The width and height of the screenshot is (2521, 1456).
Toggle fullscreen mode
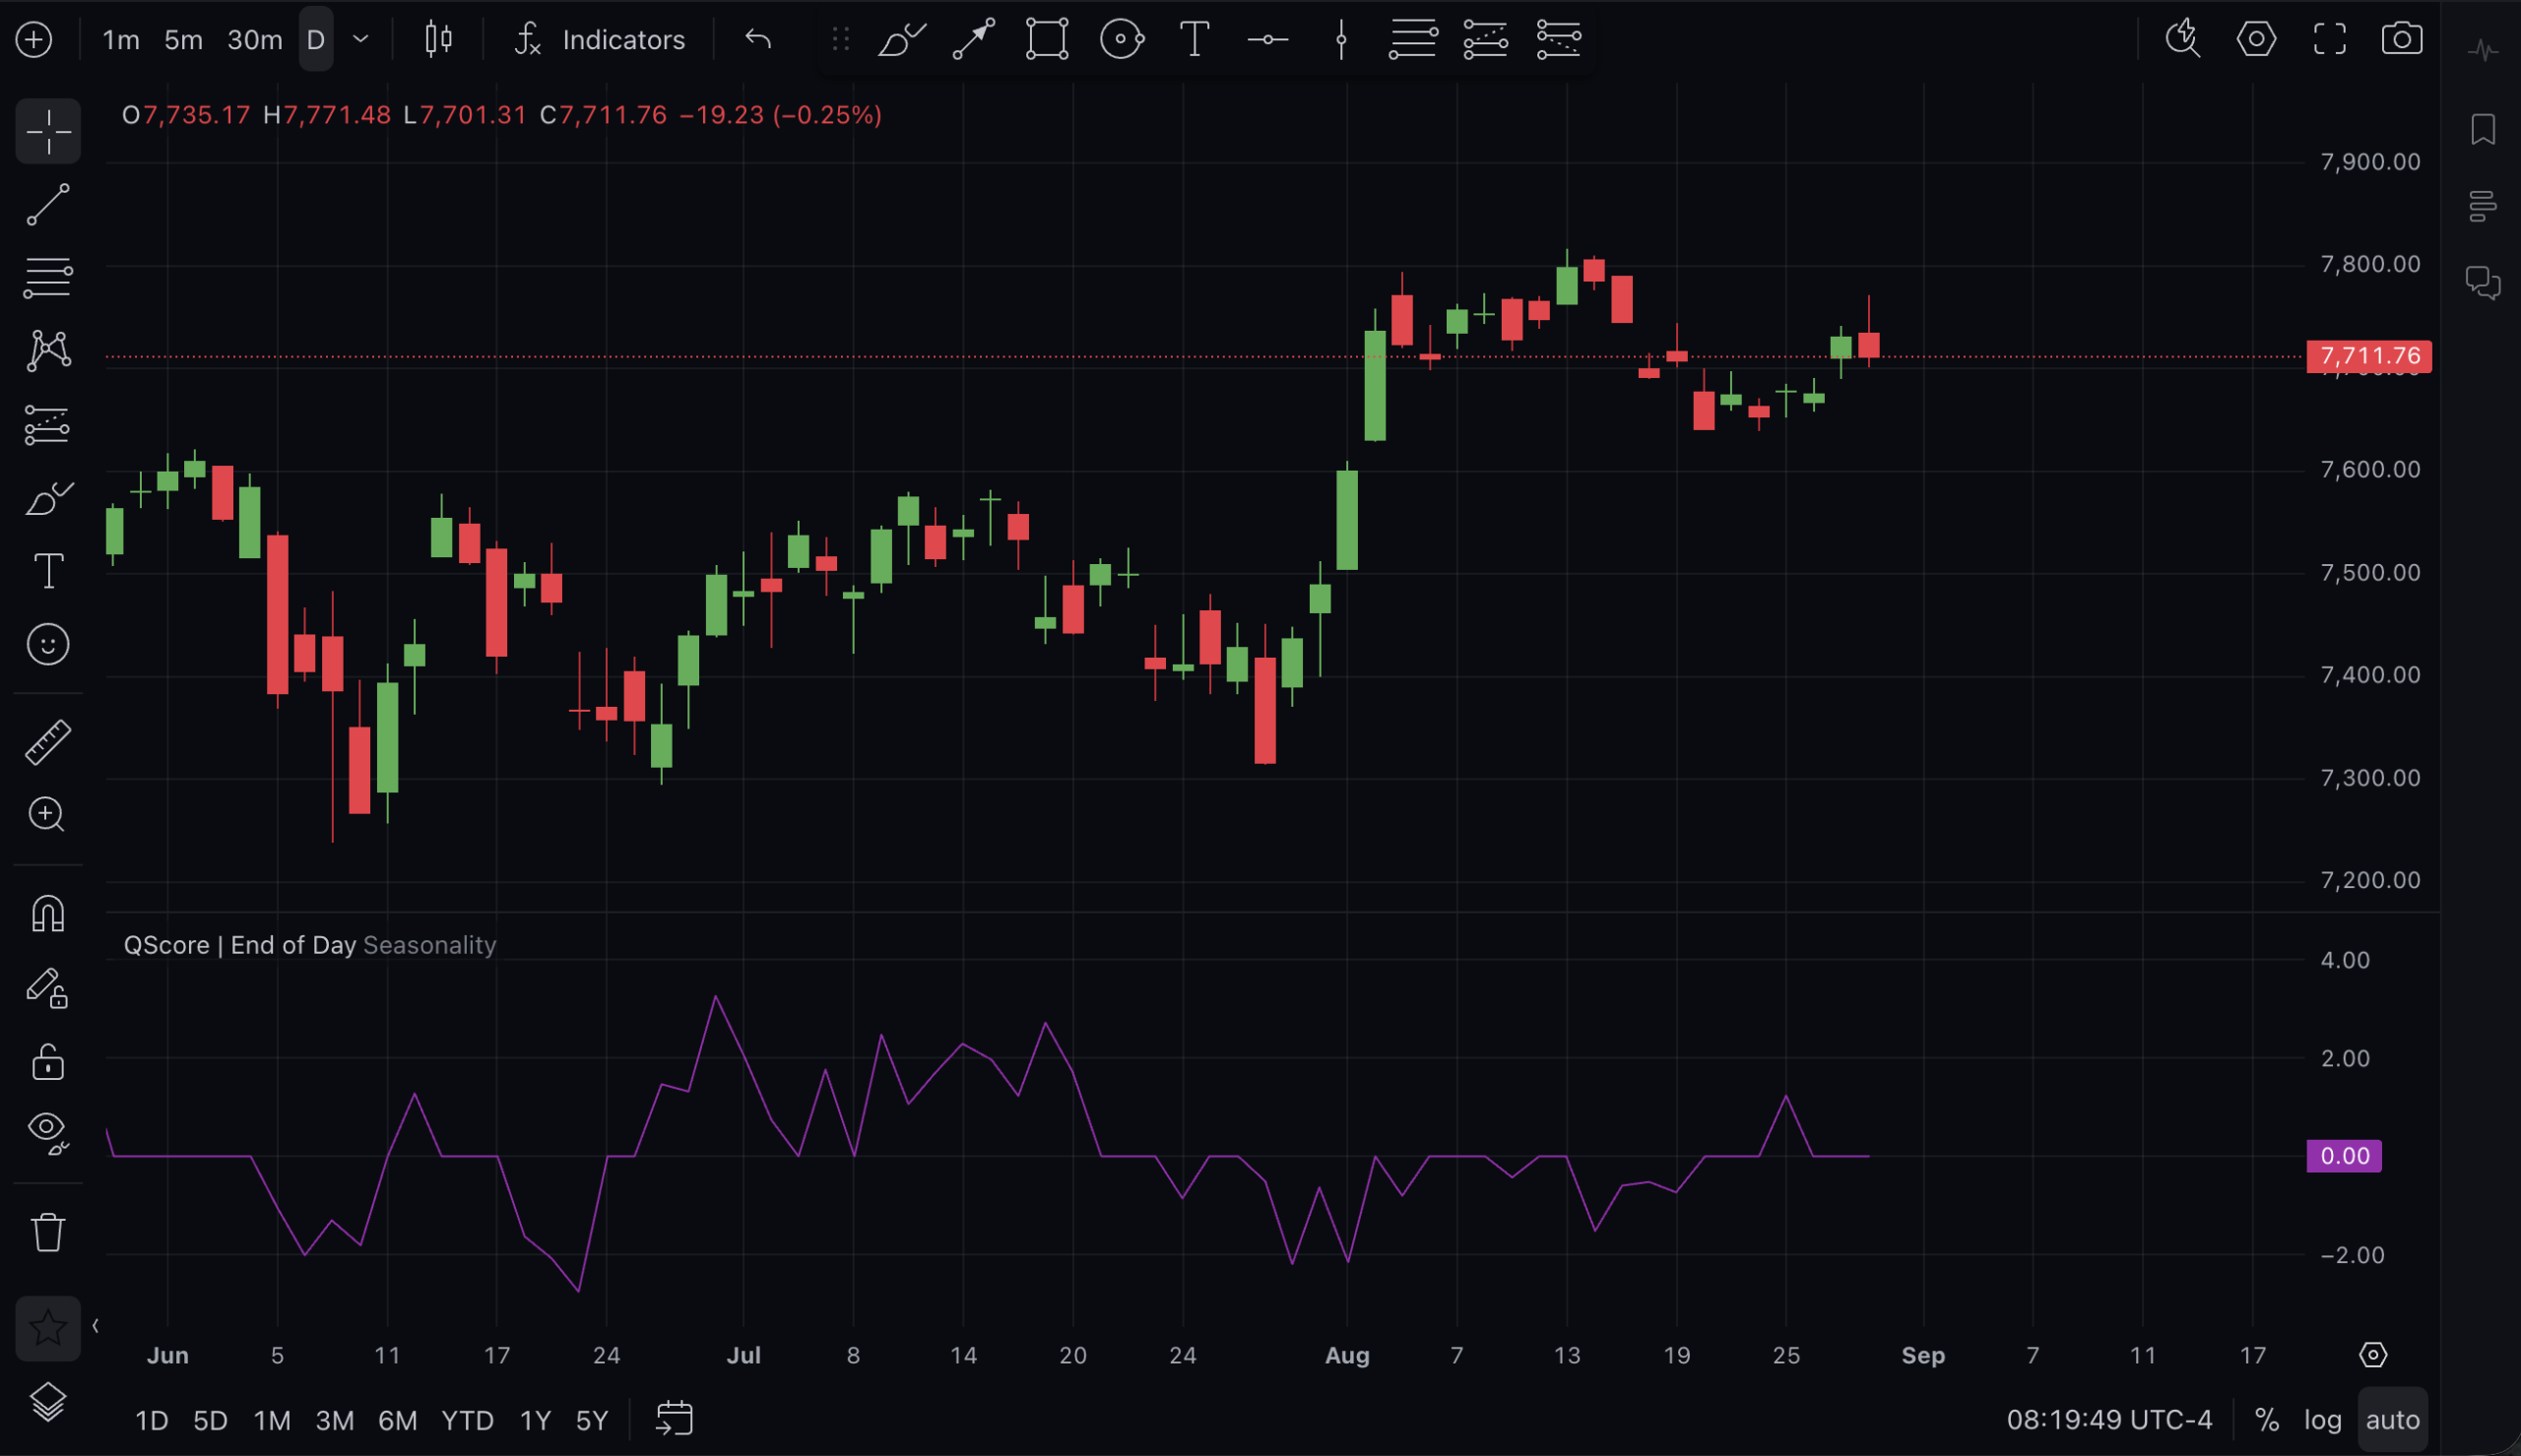[x=2329, y=40]
